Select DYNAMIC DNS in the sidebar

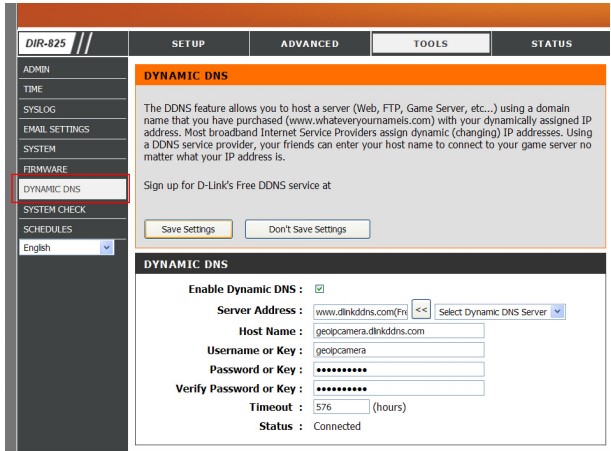tap(72, 189)
